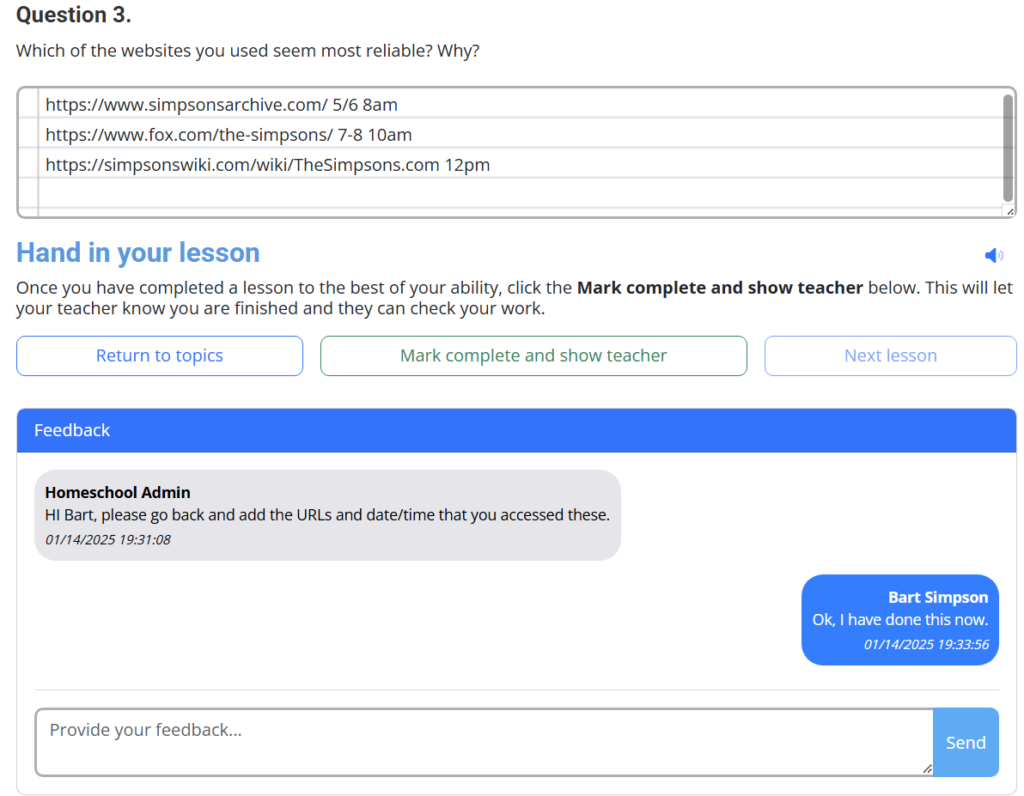Focus the Provide your feedback field
The width and height of the screenshot is (1024, 796).
point(484,742)
